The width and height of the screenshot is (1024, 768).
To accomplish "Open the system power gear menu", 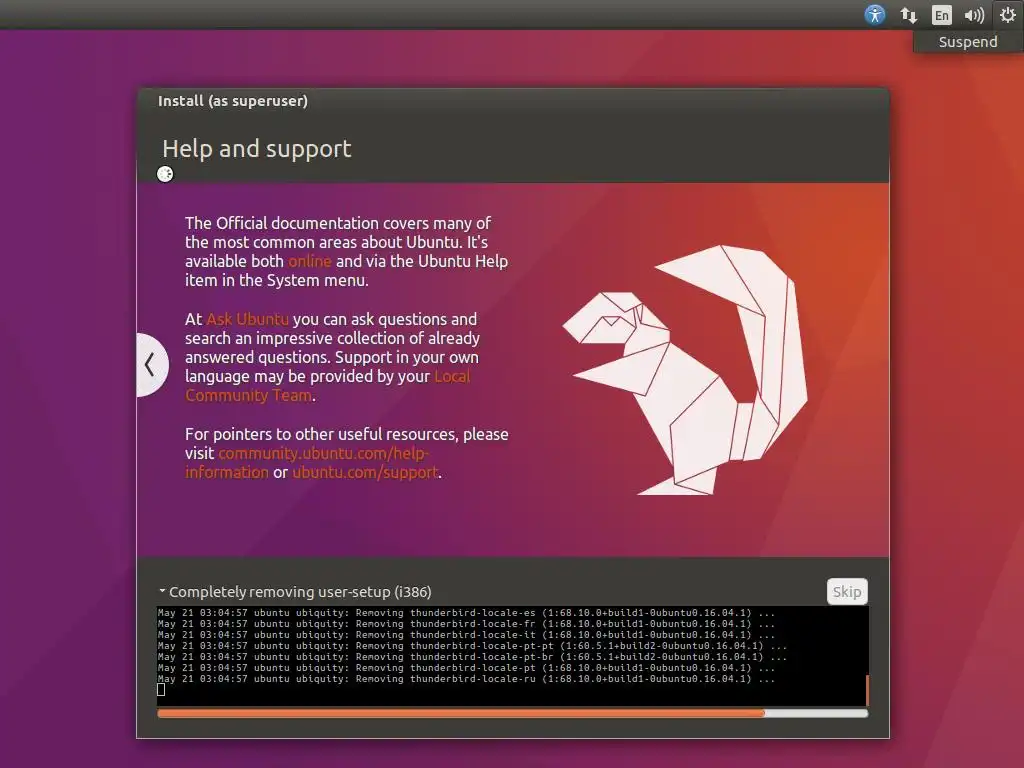I will point(1008,14).
